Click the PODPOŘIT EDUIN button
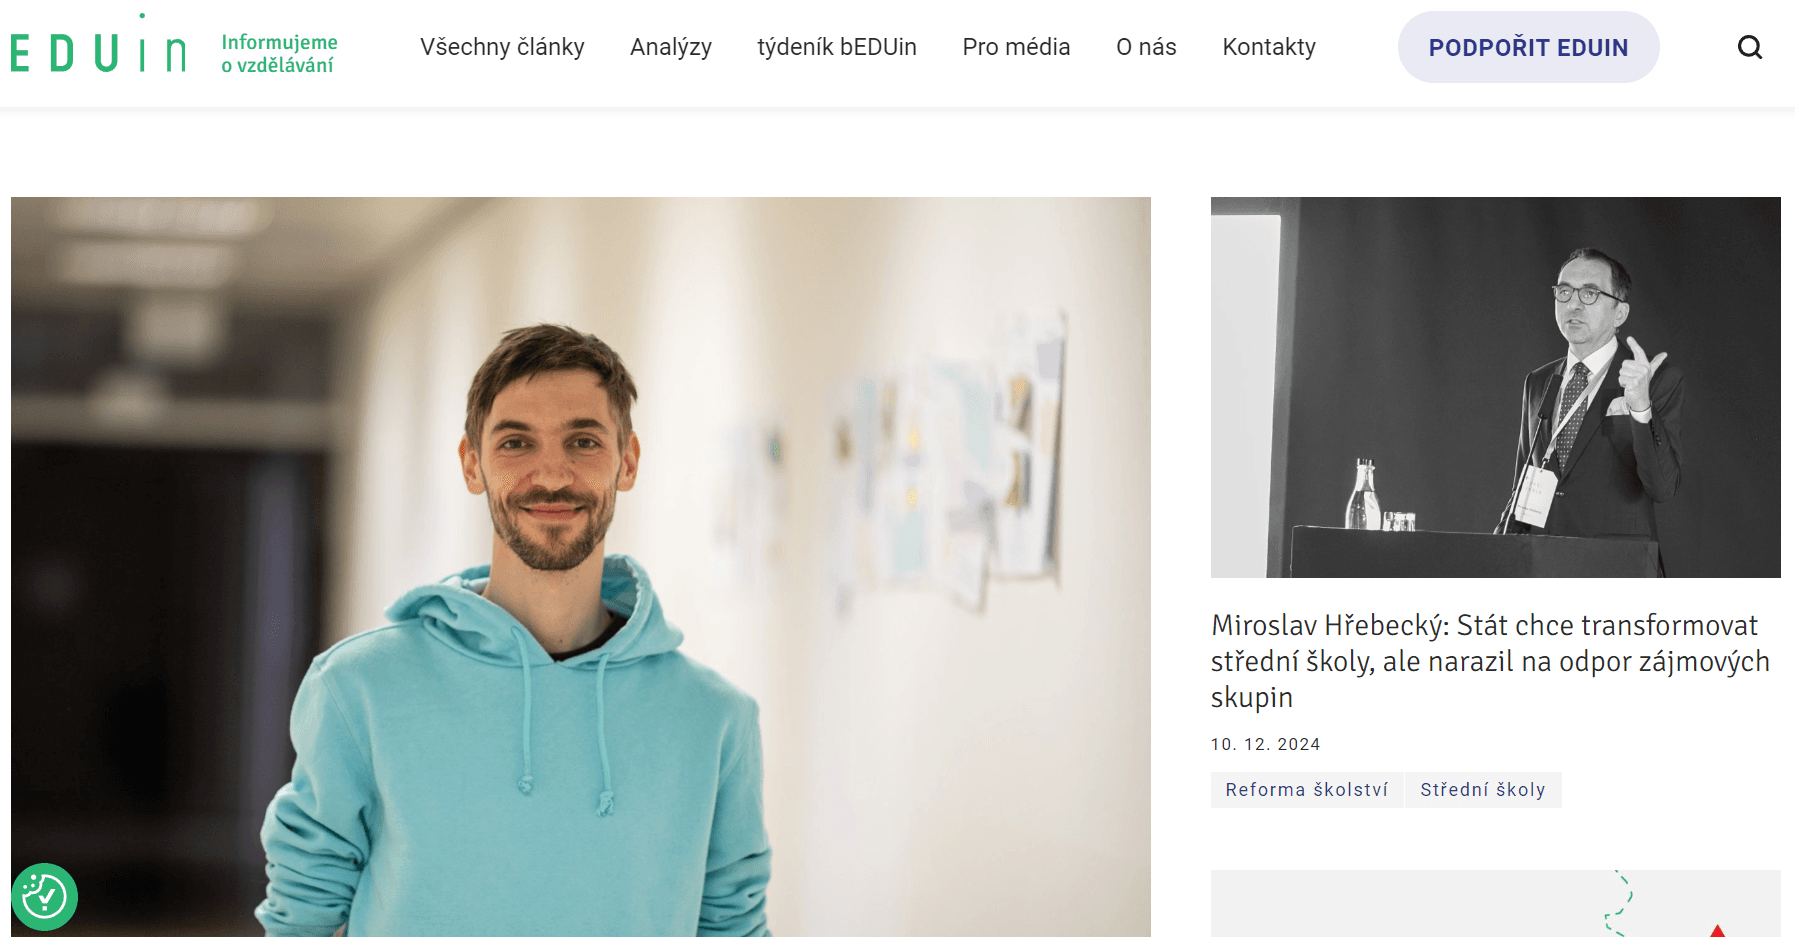This screenshot has height=937, width=1795. point(1528,47)
